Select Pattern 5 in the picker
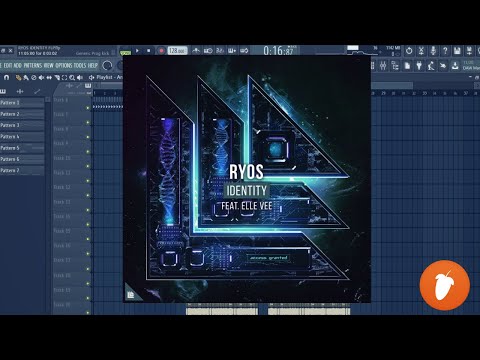Viewport: 480px width, 360px height. click(22, 148)
